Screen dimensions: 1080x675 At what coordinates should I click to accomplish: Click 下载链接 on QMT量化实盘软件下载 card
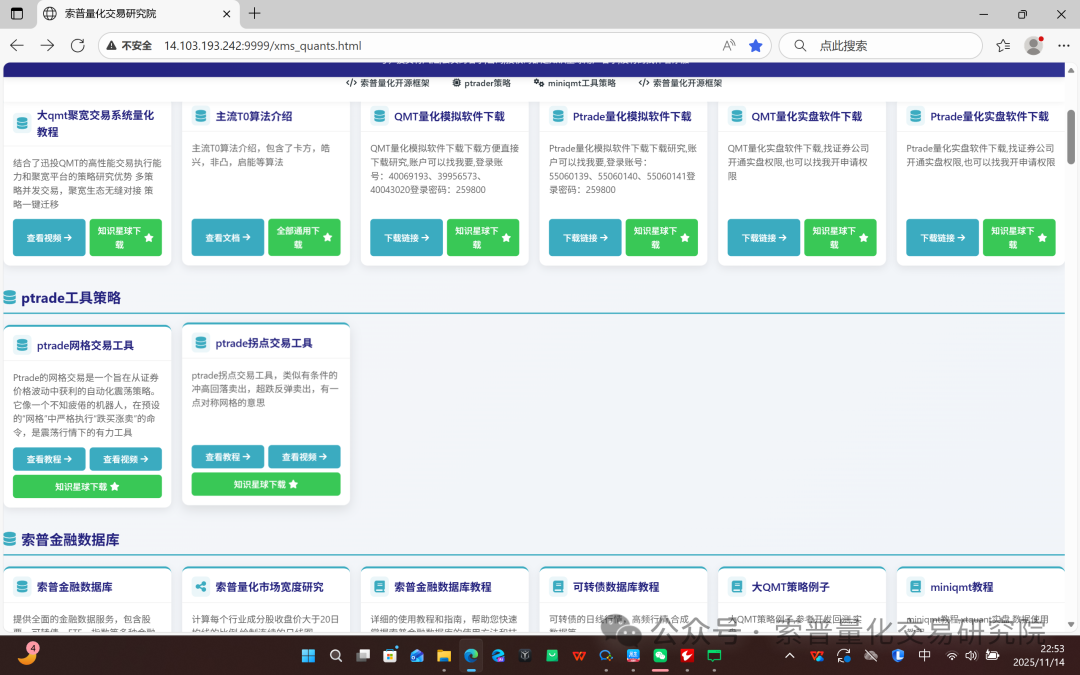(764, 238)
